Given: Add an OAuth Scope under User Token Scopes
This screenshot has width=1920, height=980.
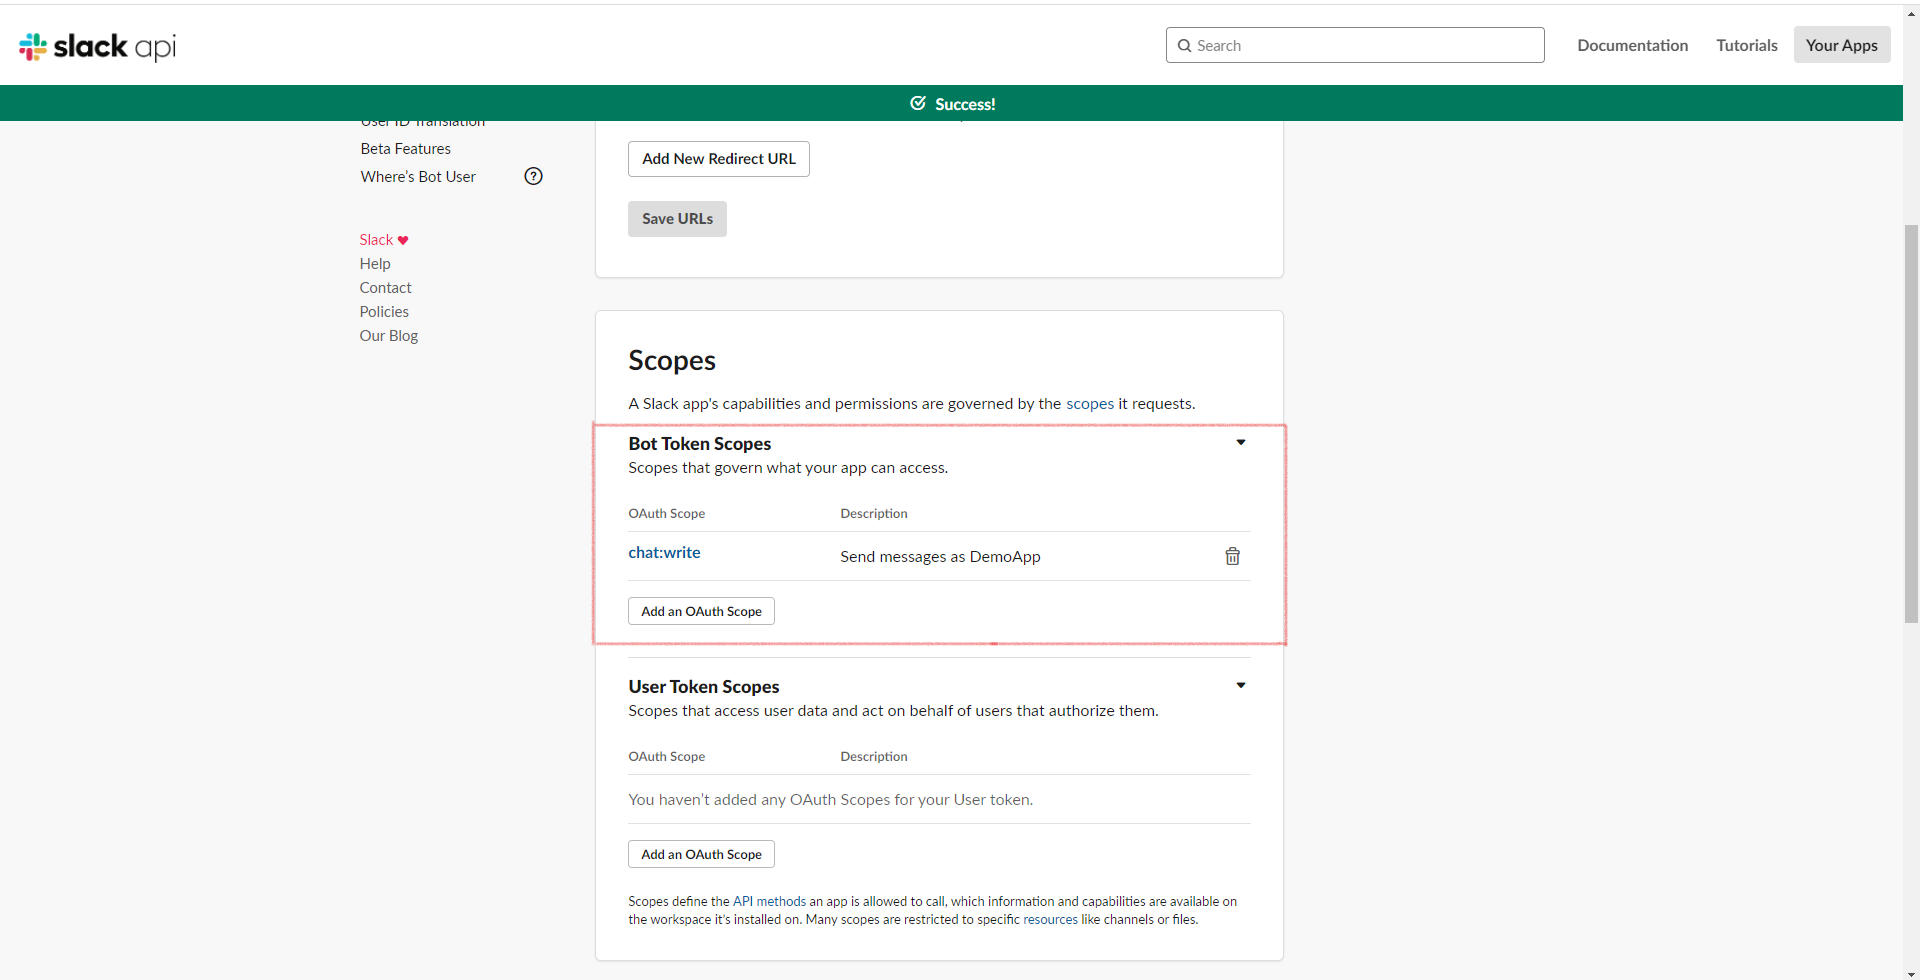Looking at the screenshot, I should point(701,854).
